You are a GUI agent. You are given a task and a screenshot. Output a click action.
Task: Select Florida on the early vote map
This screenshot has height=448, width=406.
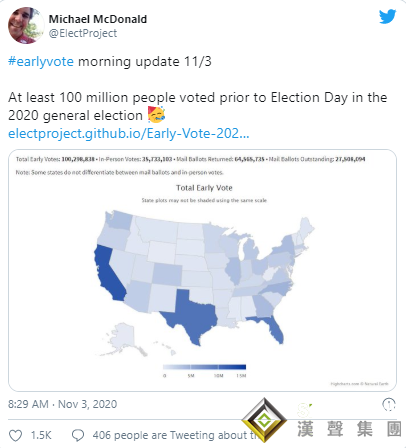click(272, 328)
